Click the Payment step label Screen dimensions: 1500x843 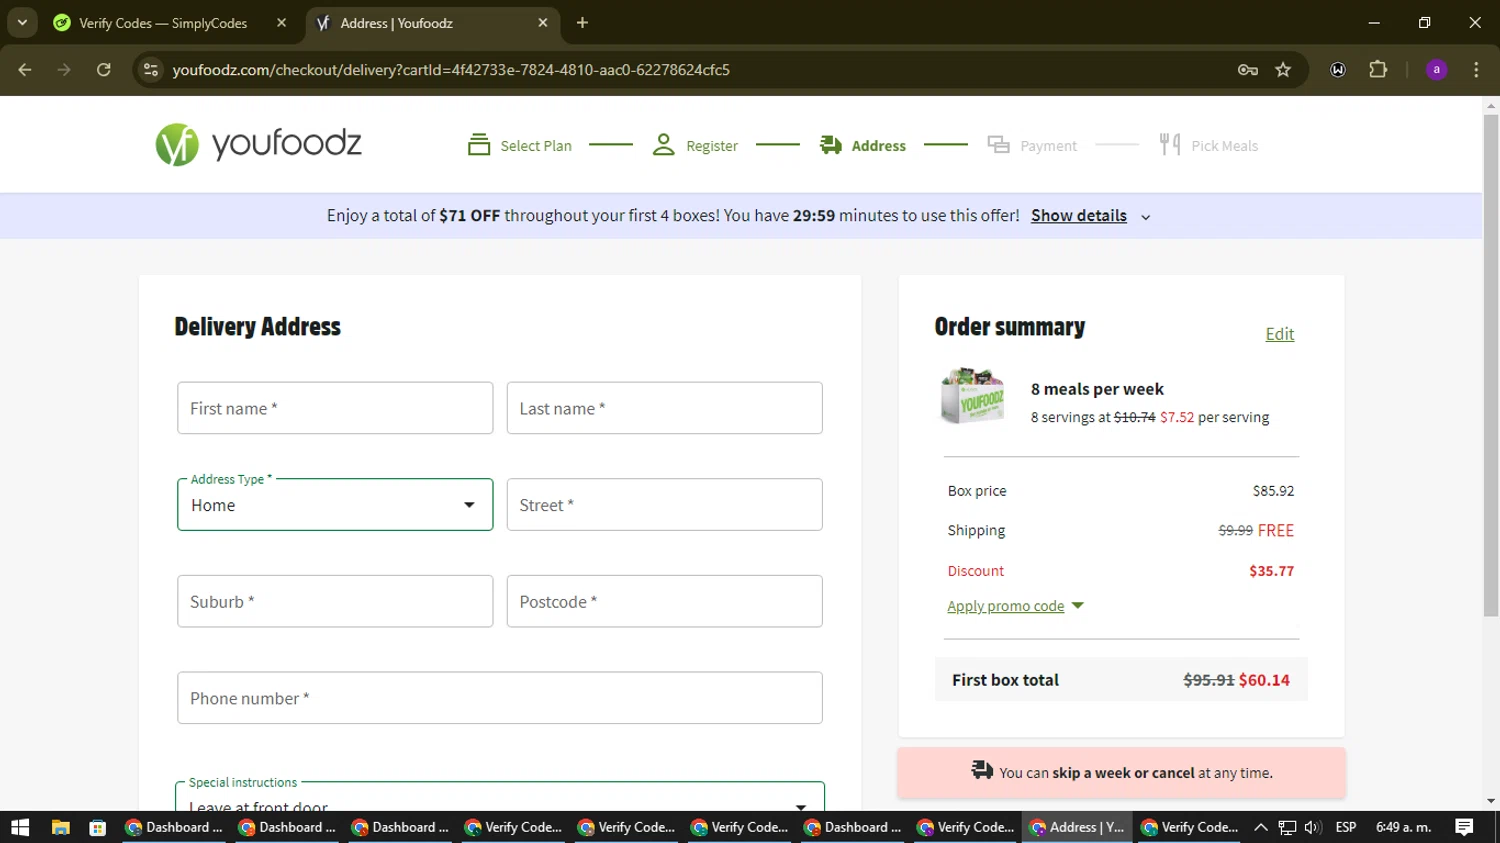[x=1048, y=146]
